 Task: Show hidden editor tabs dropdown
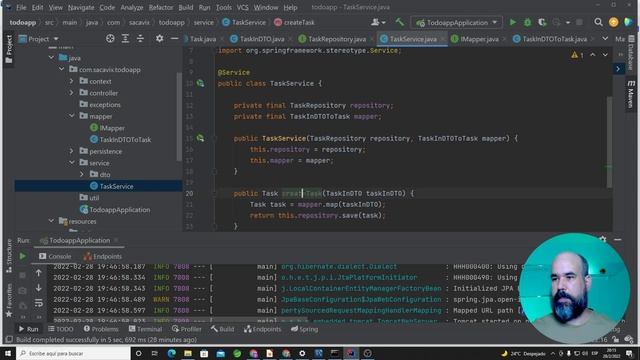(605, 39)
